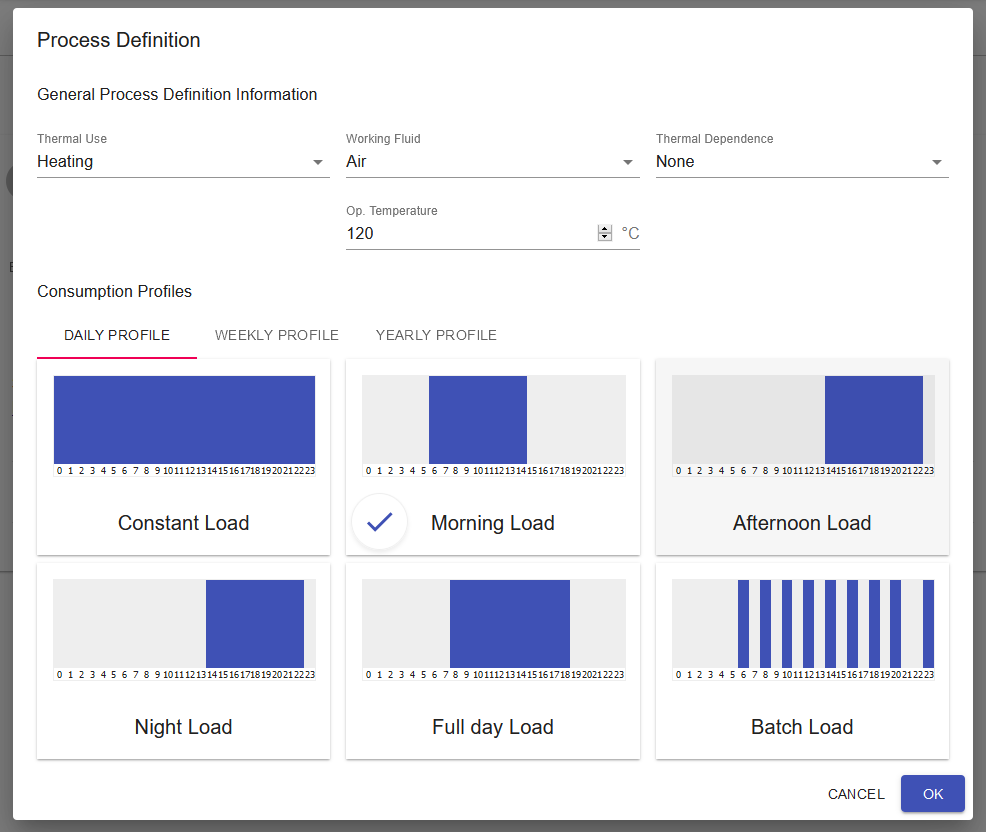
Task: Expand the Working Fluid dropdown
Action: [x=492, y=162]
